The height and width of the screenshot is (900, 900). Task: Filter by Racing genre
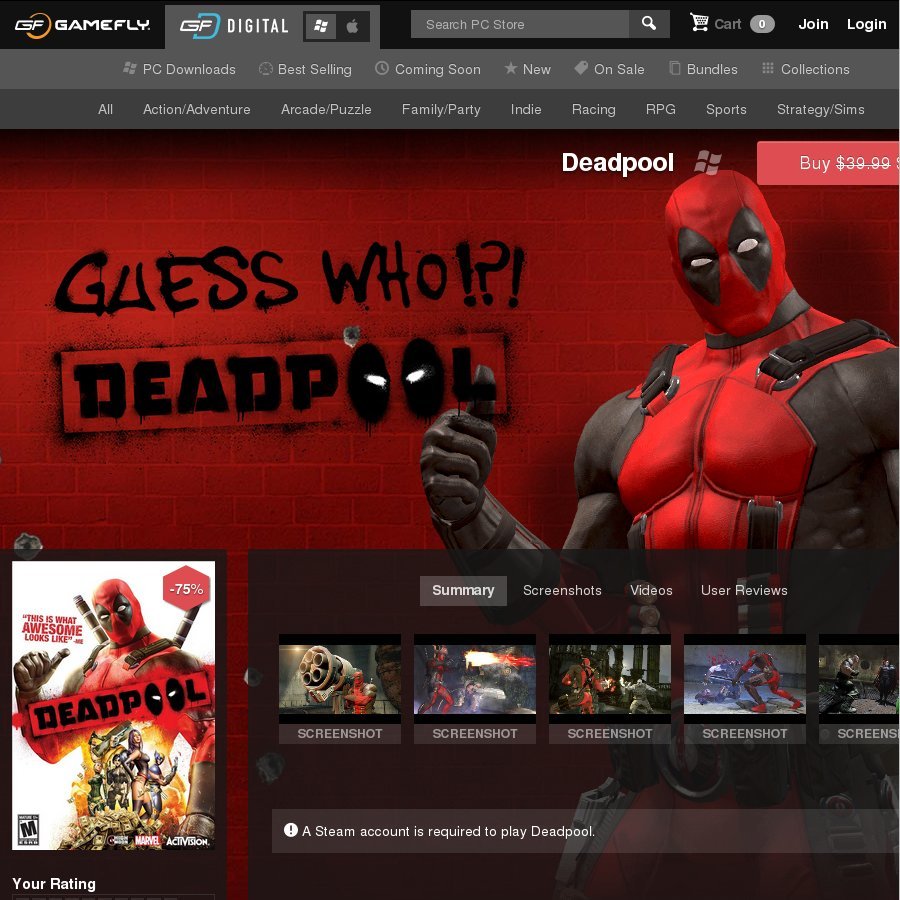[593, 109]
